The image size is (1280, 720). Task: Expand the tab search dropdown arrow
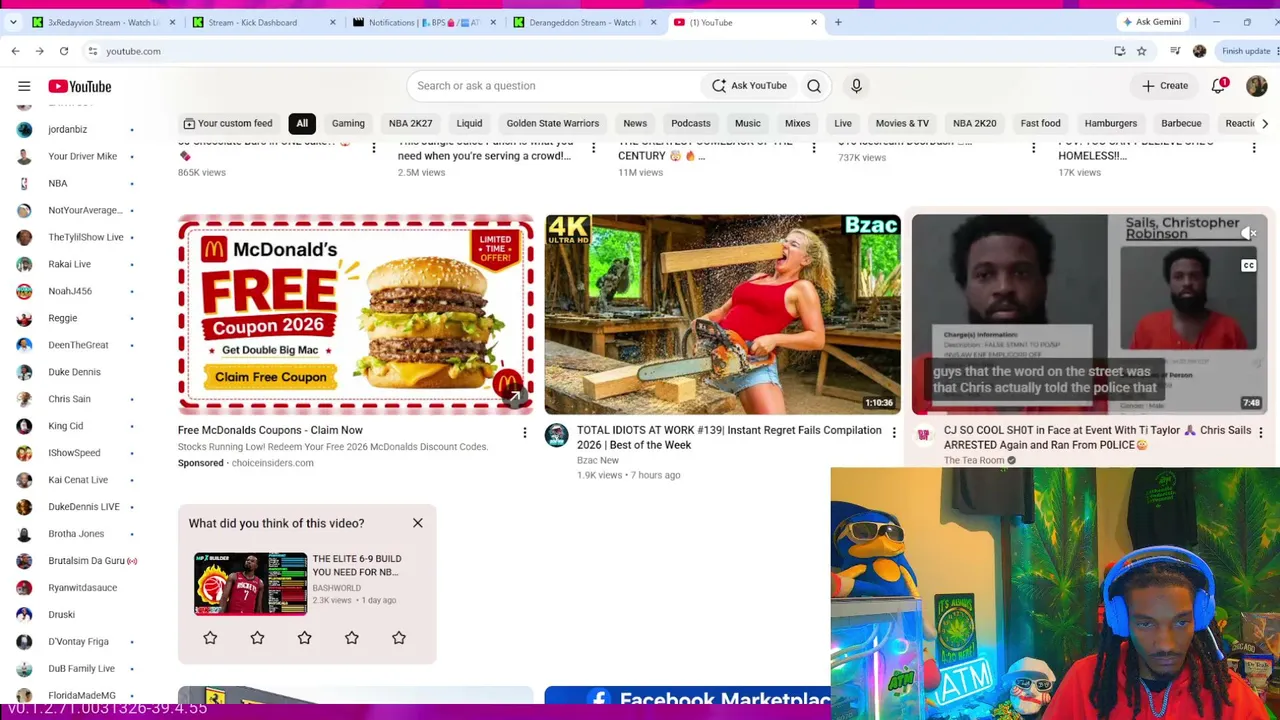(13, 22)
